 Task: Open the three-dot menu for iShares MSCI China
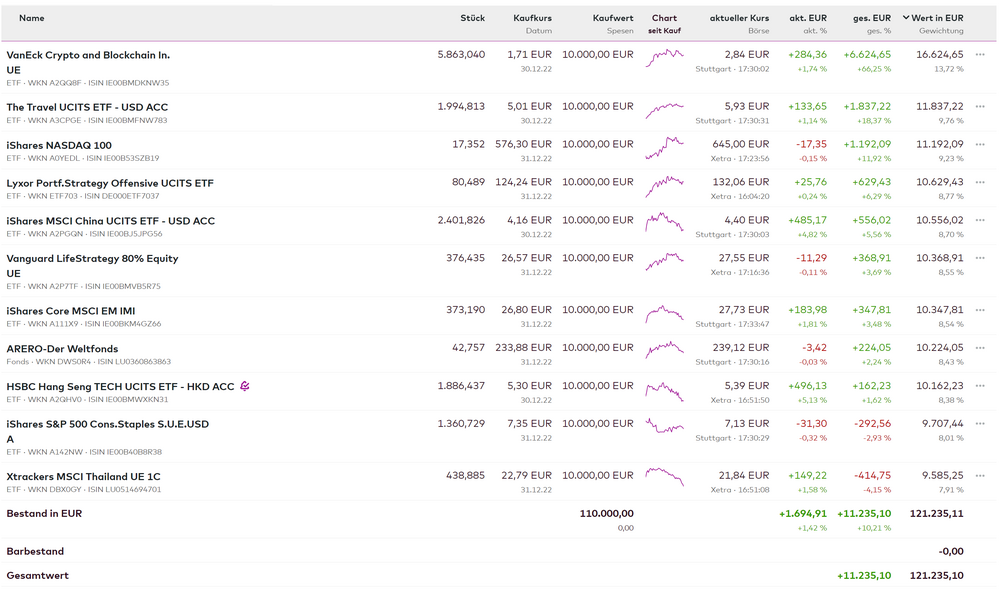(x=980, y=221)
